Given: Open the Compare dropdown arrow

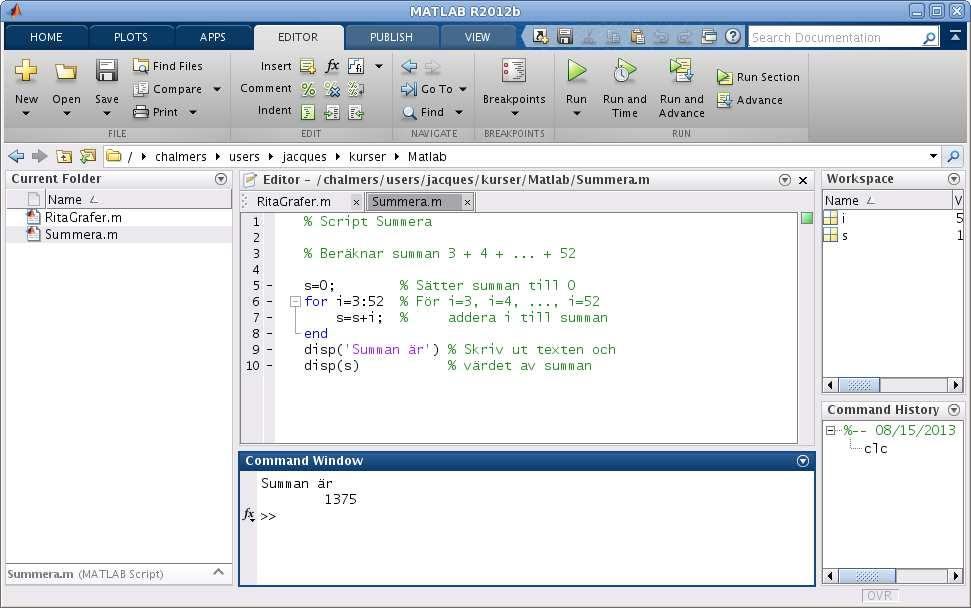Looking at the screenshot, I should click(x=217, y=89).
